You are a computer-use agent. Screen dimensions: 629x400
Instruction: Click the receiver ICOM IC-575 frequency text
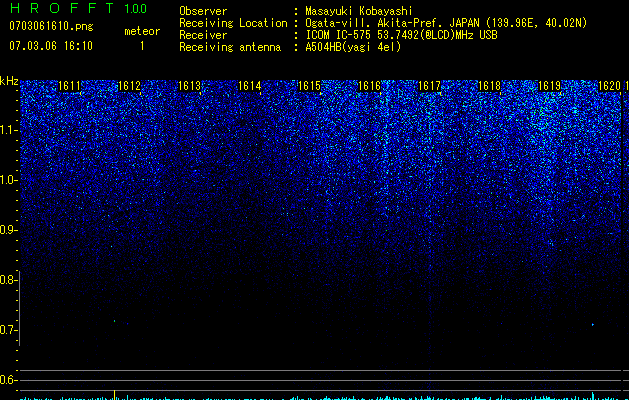click(x=401, y=35)
